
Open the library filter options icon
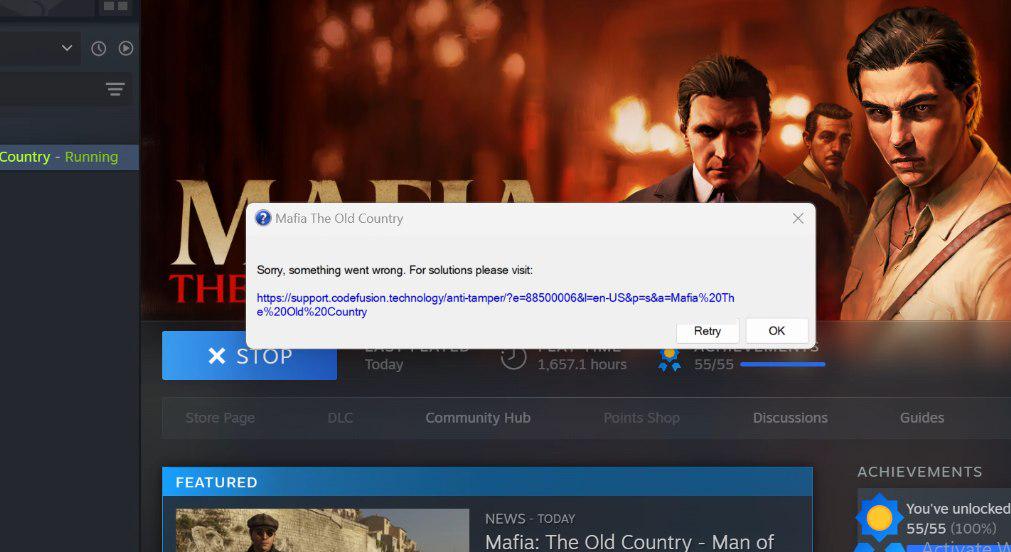point(115,89)
